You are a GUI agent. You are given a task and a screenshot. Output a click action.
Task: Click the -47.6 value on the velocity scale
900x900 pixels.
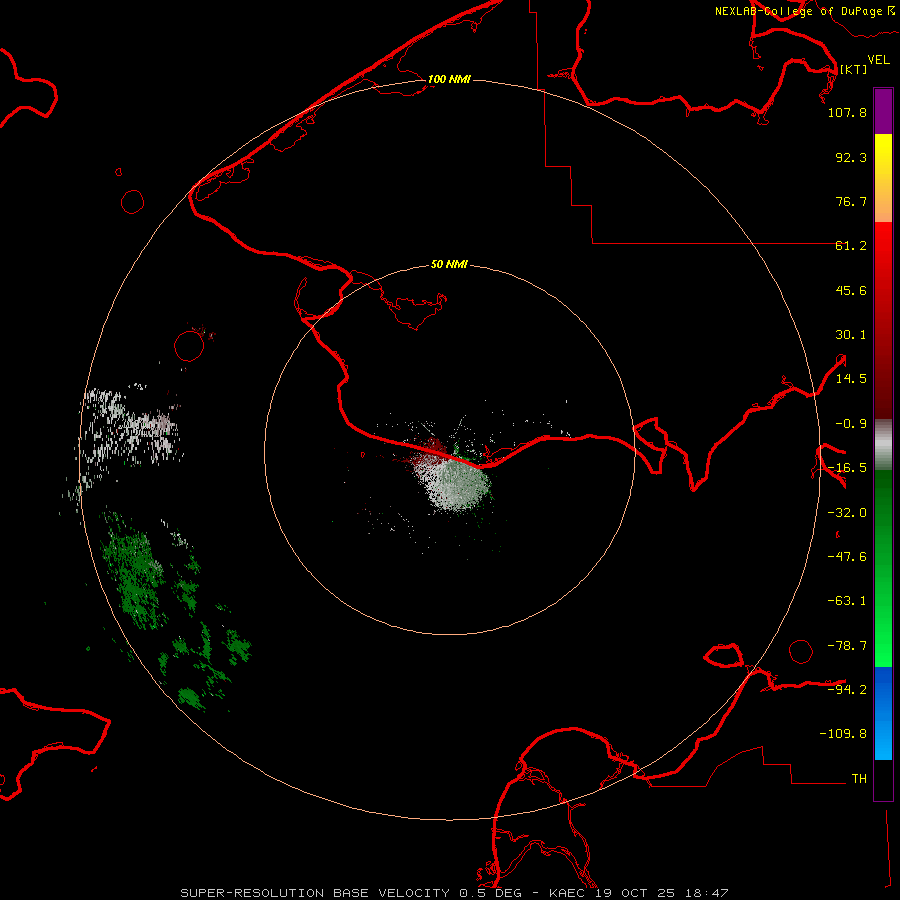tap(847, 557)
